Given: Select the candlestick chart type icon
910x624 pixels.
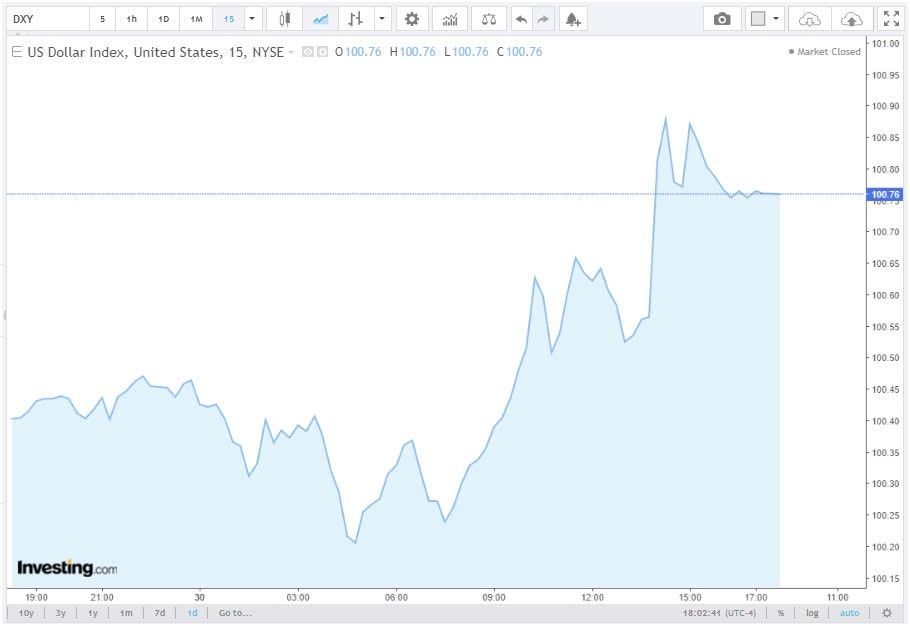Looking at the screenshot, I should 283,18.
